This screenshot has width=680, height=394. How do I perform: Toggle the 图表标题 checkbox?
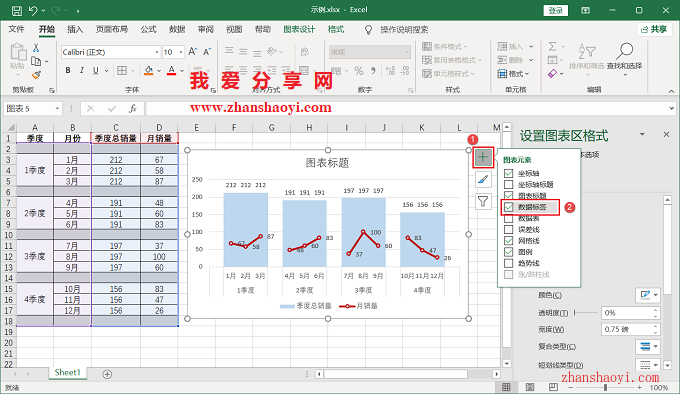(x=509, y=195)
